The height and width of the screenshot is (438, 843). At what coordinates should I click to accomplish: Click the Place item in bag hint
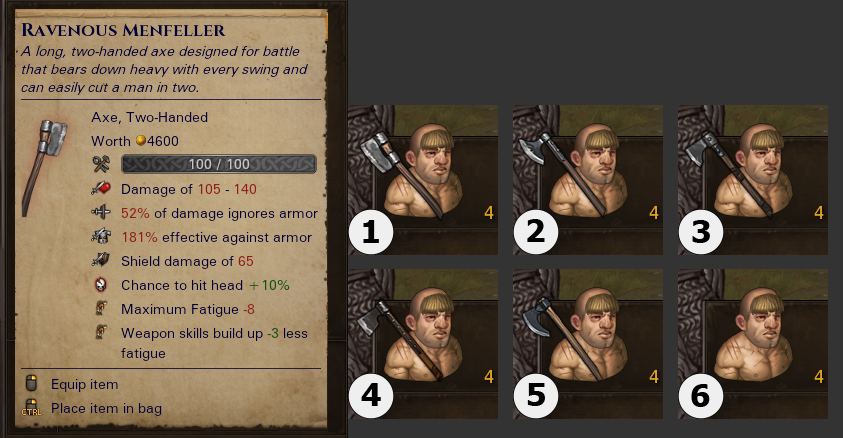[92, 408]
